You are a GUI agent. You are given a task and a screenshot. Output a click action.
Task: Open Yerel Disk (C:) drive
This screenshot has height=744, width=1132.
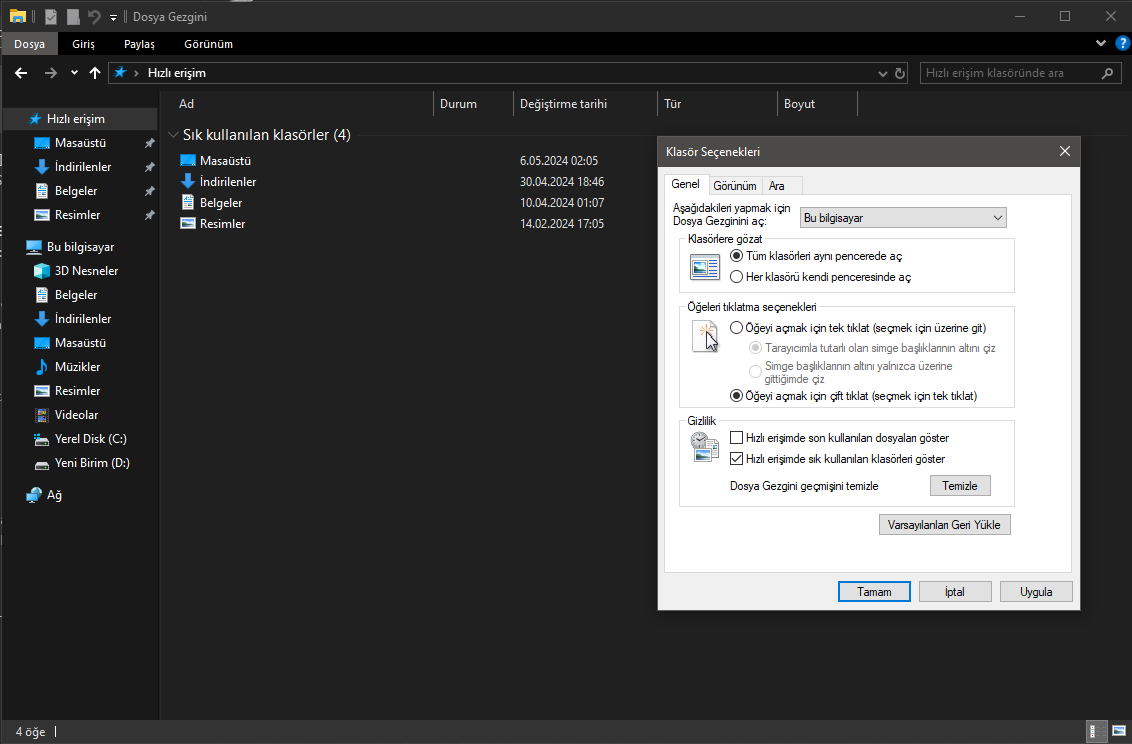click(90, 439)
